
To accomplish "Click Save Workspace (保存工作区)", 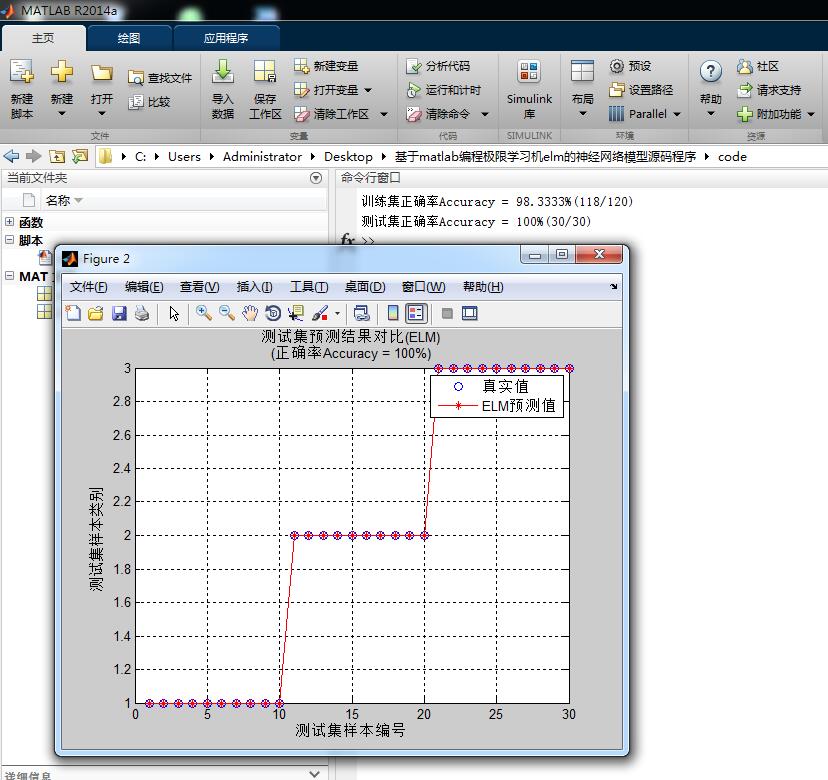I will coord(265,89).
